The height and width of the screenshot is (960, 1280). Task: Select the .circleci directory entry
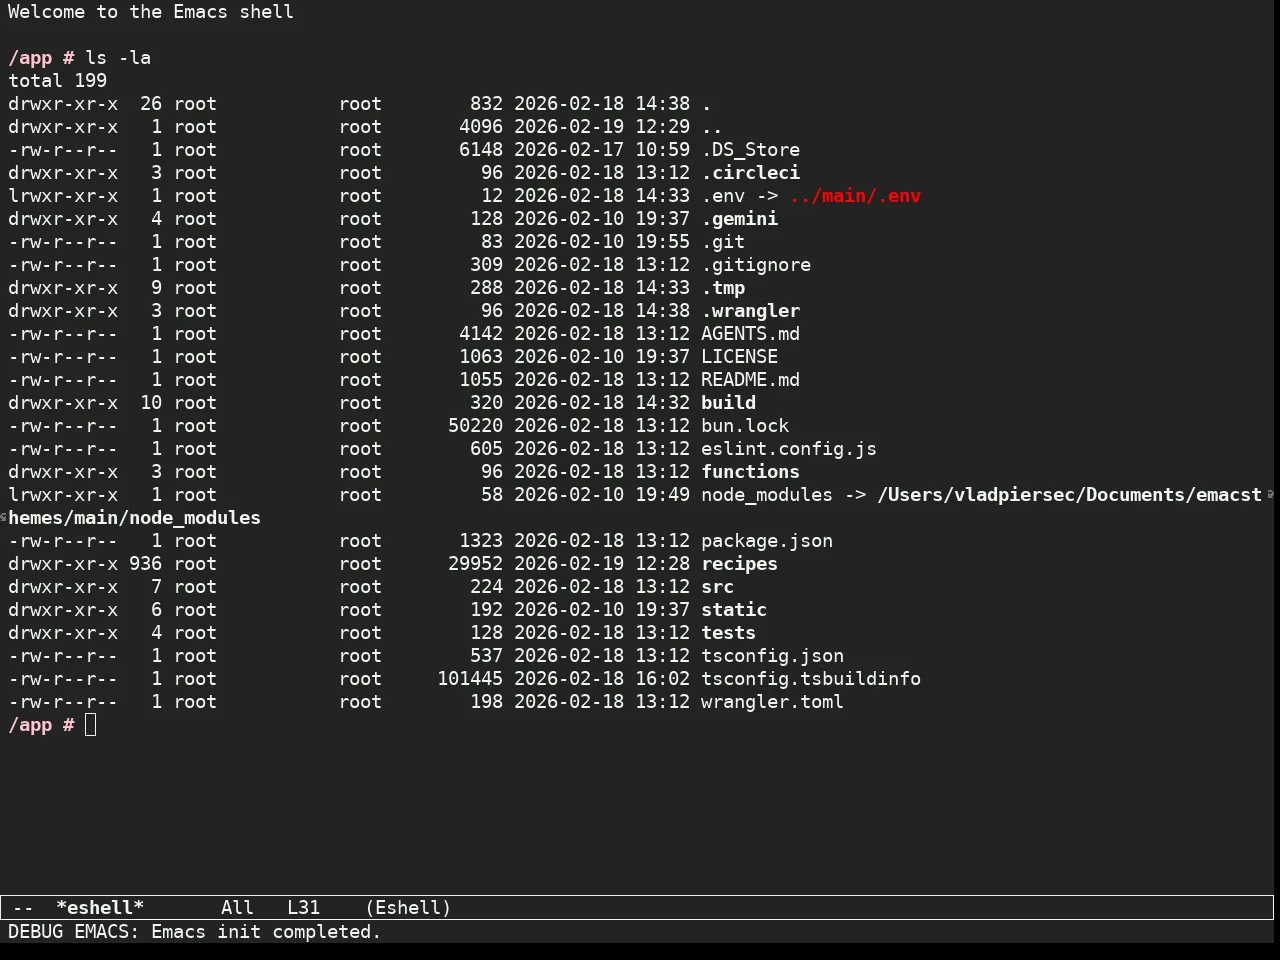750,173
